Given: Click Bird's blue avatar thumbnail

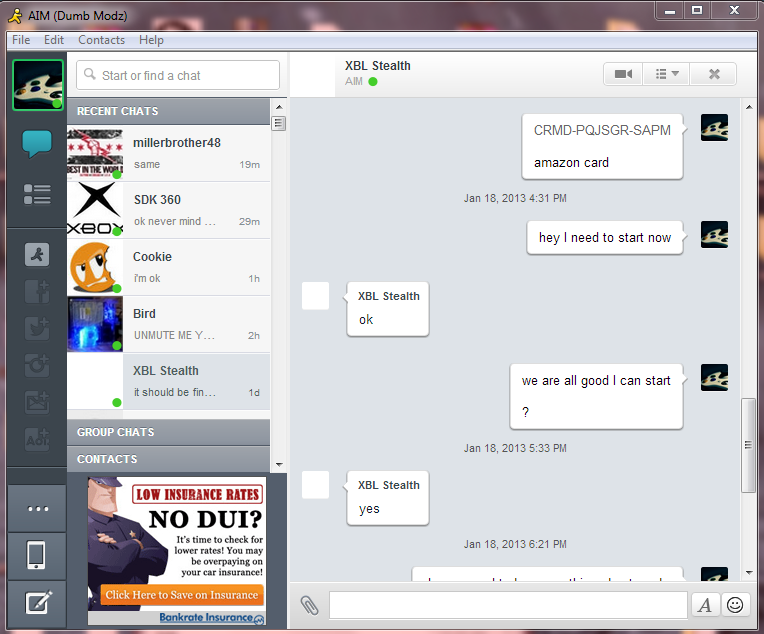Looking at the screenshot, I should coord(95,324).
